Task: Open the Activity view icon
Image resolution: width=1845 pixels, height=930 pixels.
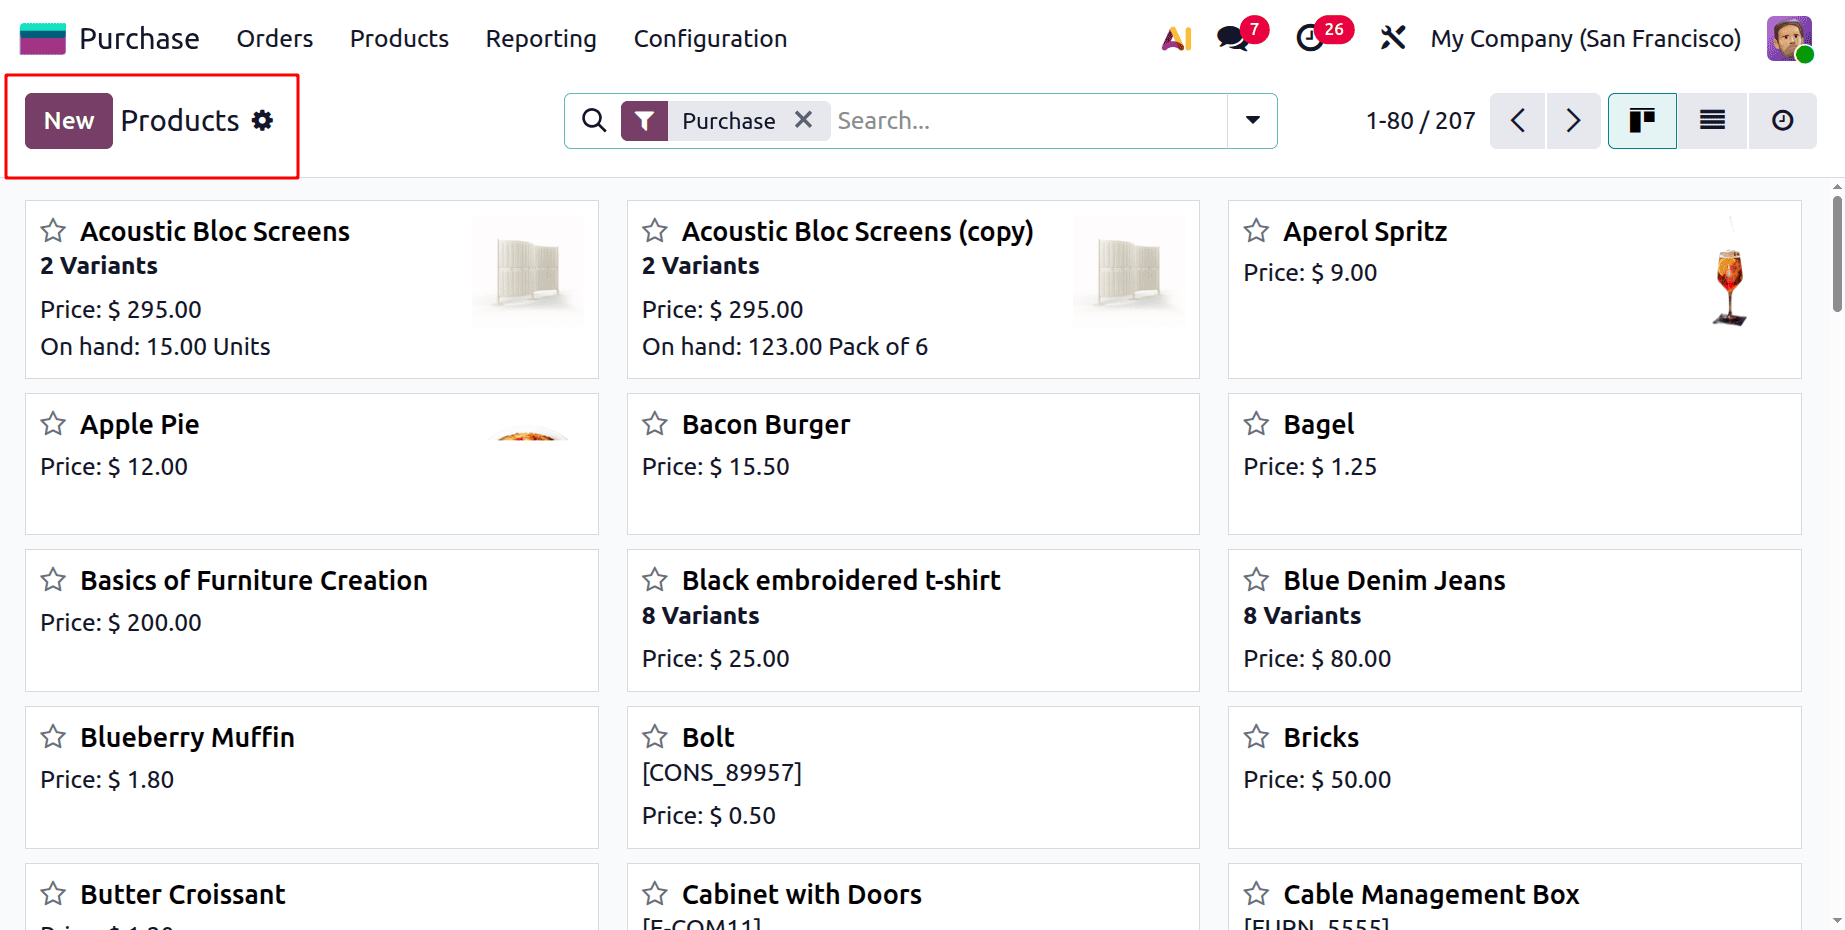Action: coord(1783,120)
